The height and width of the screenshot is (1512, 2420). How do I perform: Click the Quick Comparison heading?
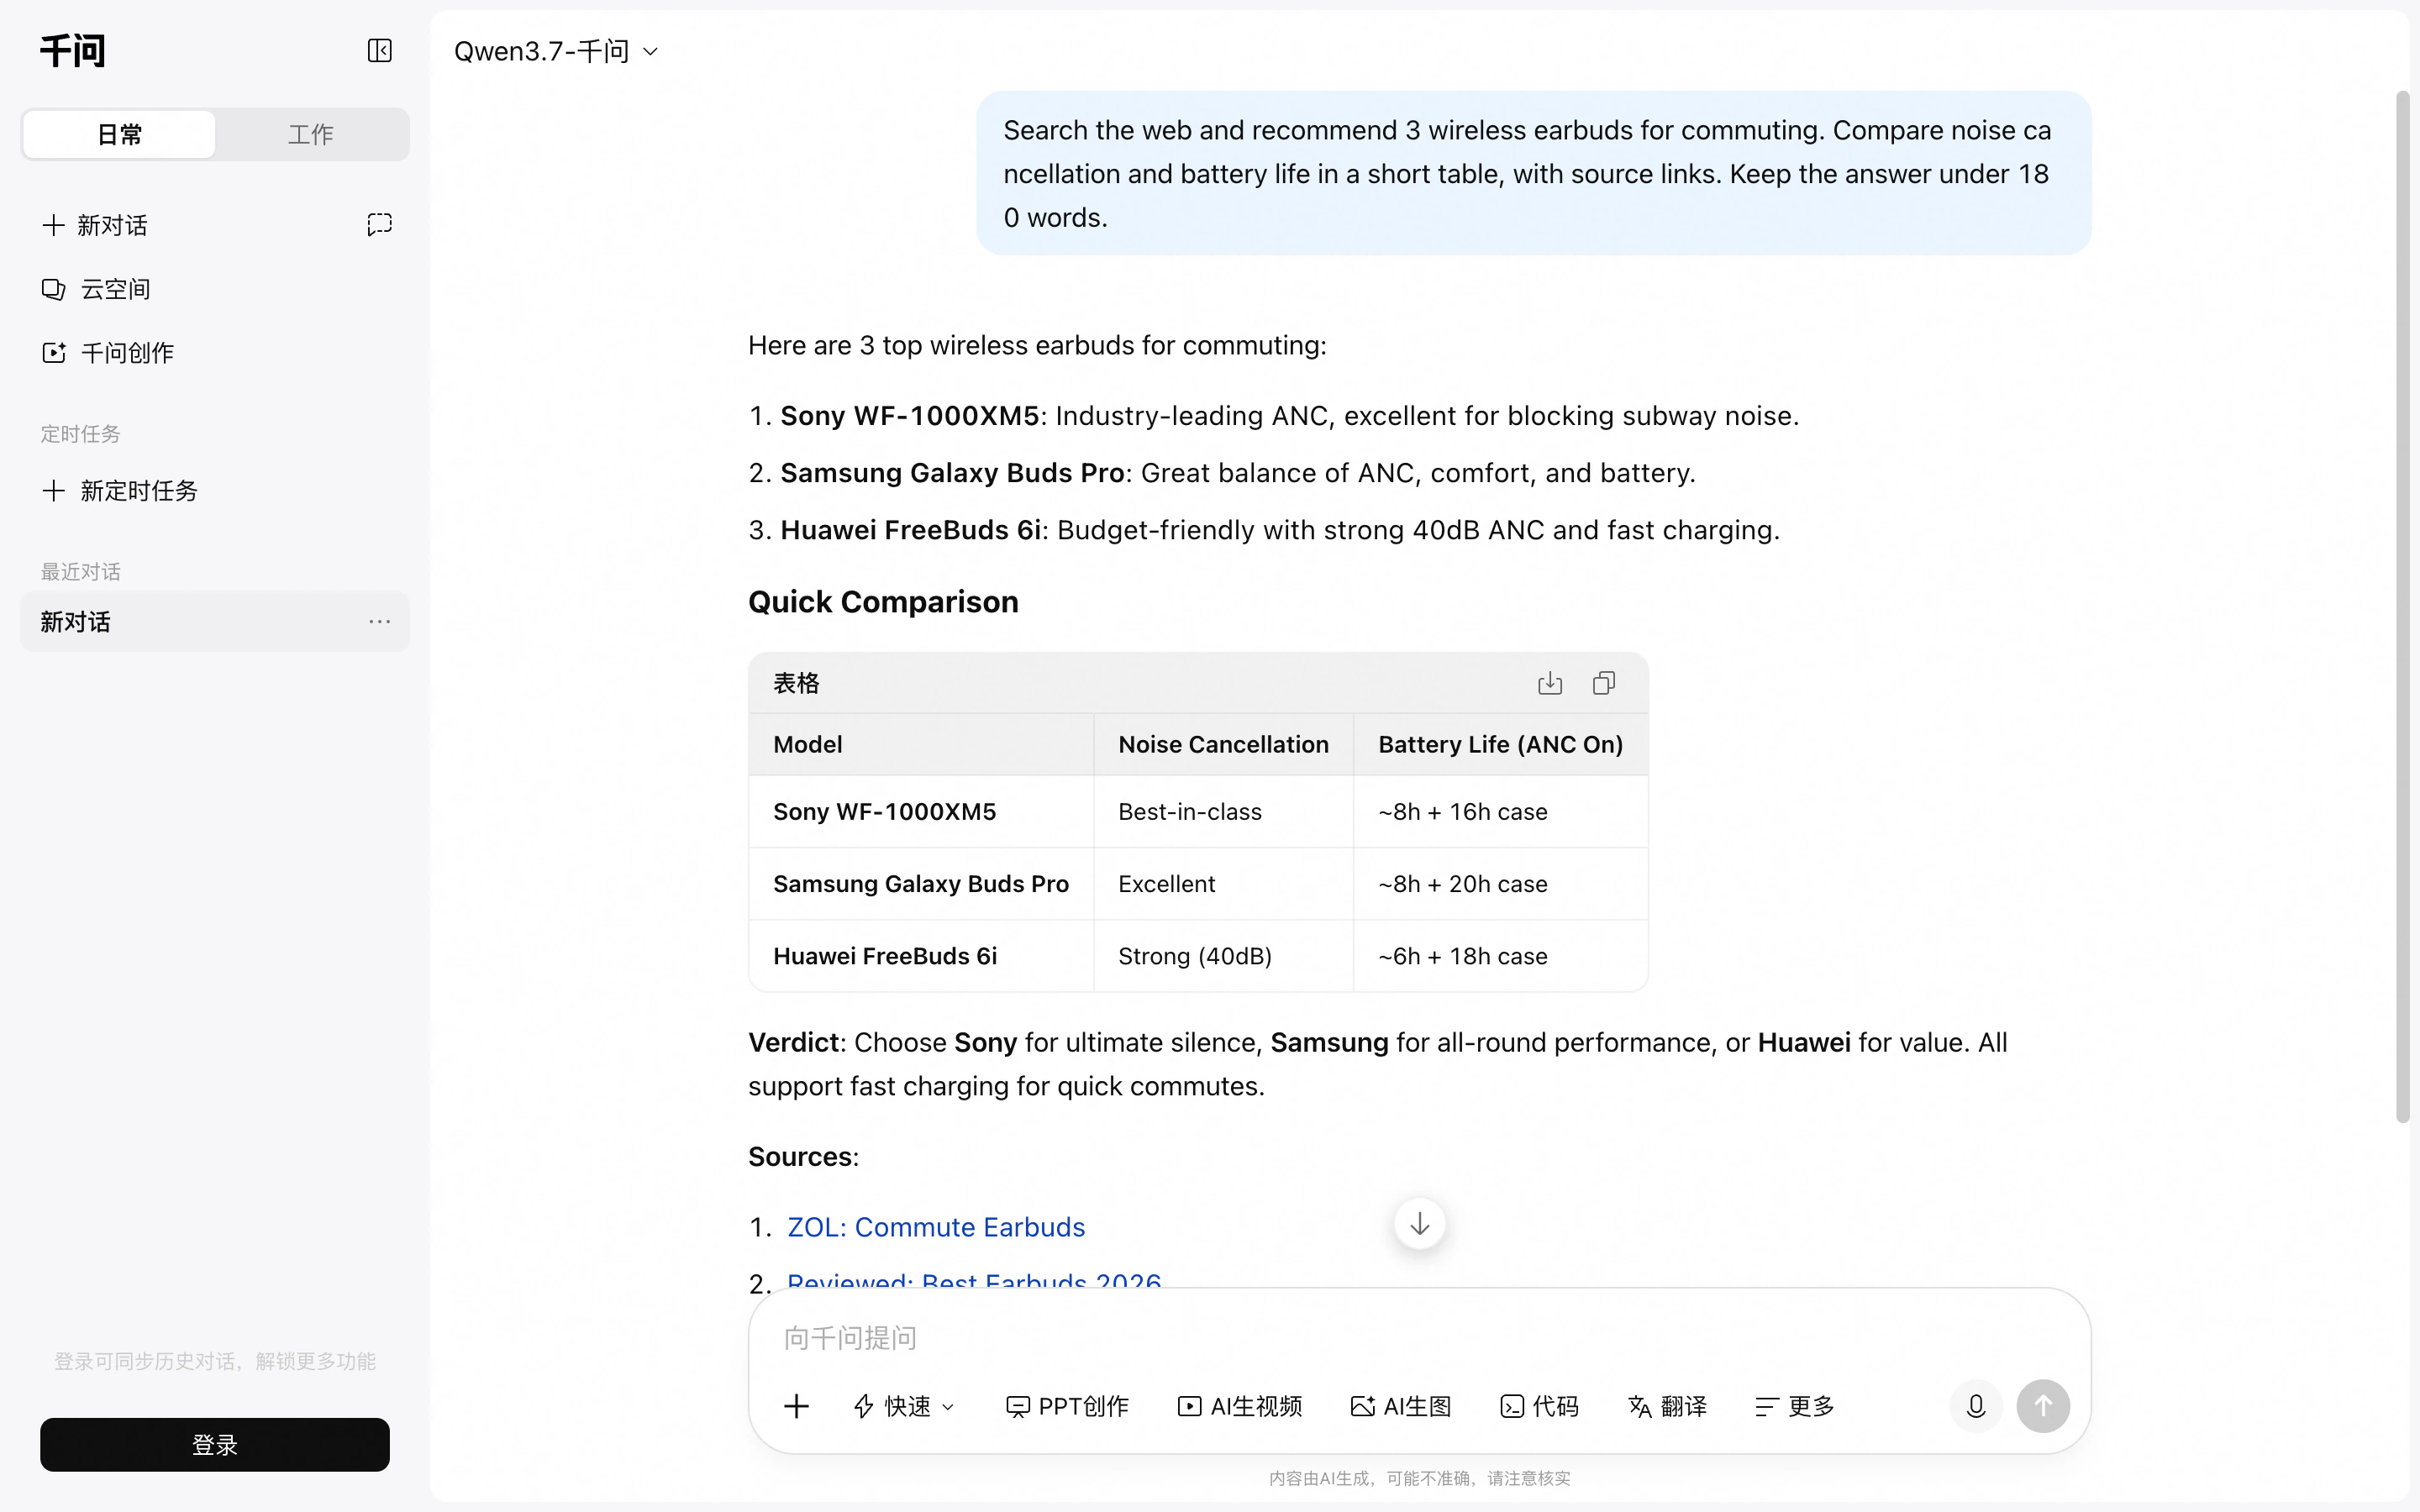883,602
